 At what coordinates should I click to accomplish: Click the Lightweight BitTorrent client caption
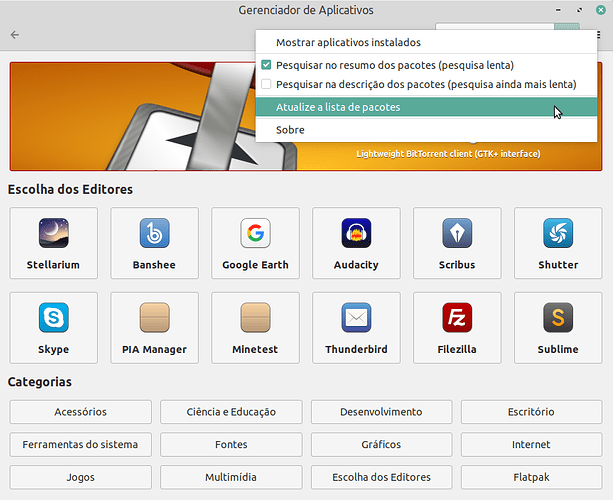448,154
